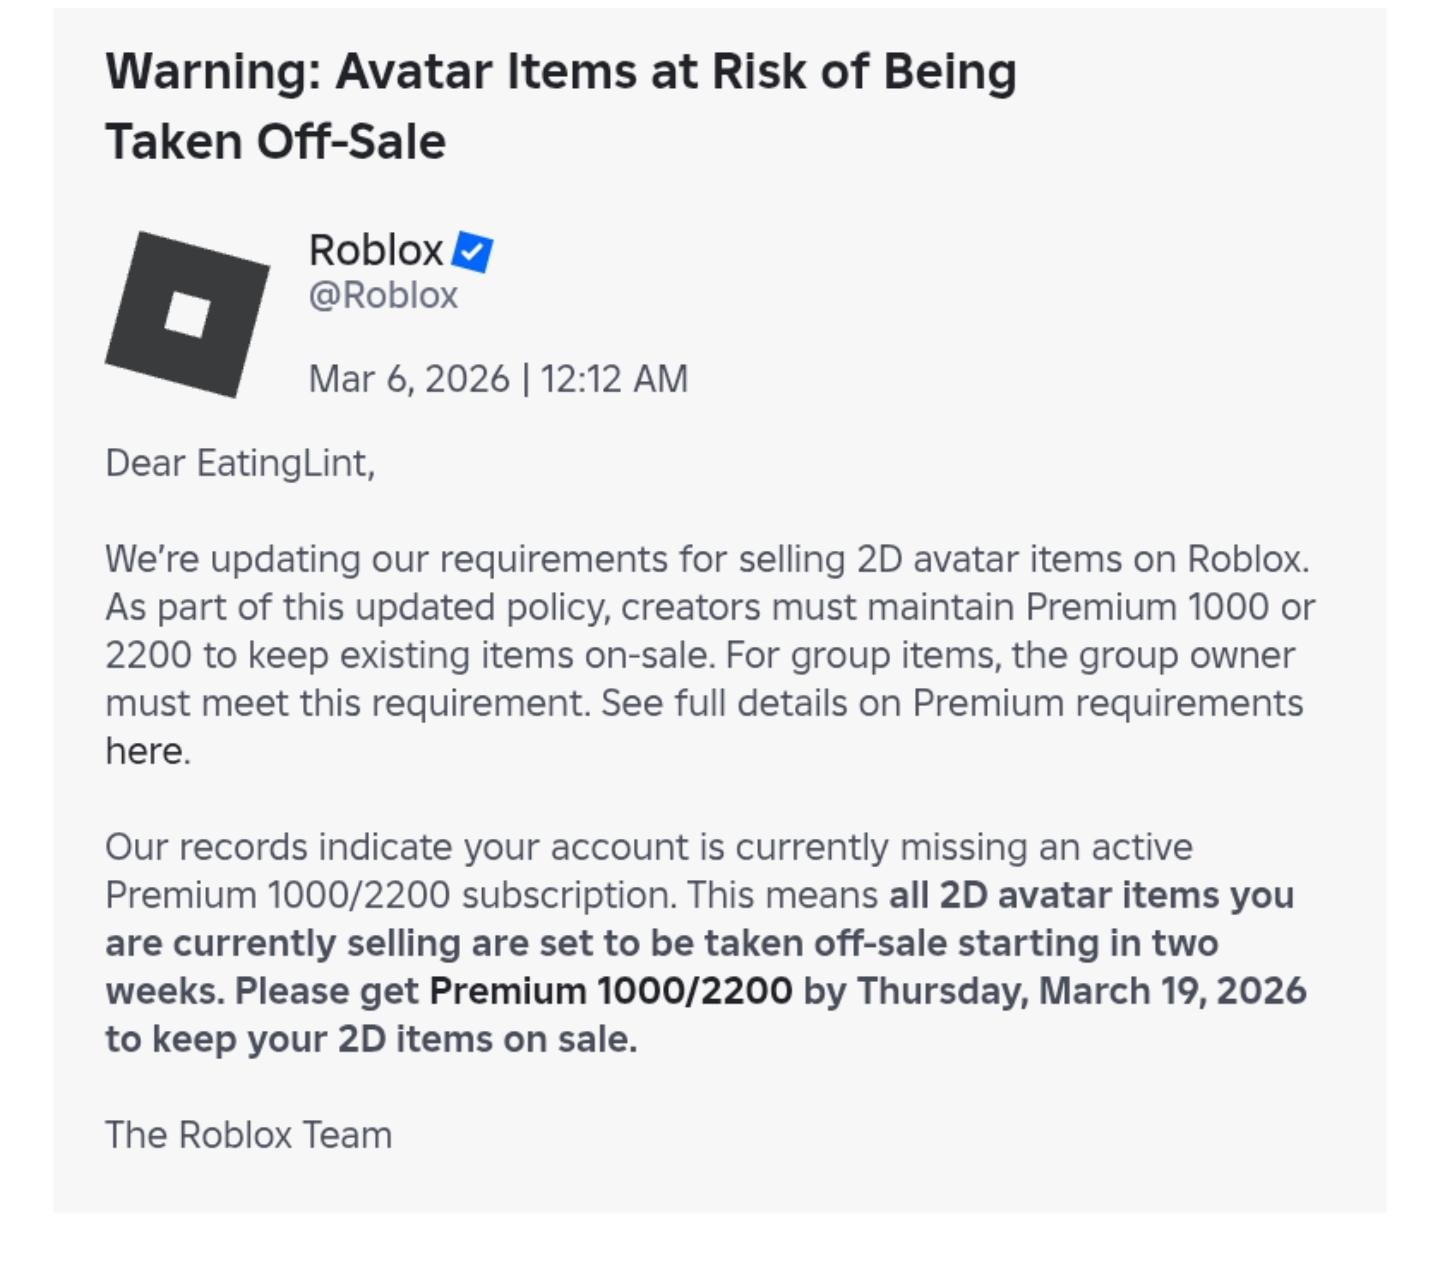The width and height of the screenshot is (1440, 1283).
Task: Open the Roblox sender display name
Action: click(x=376, y=250)
